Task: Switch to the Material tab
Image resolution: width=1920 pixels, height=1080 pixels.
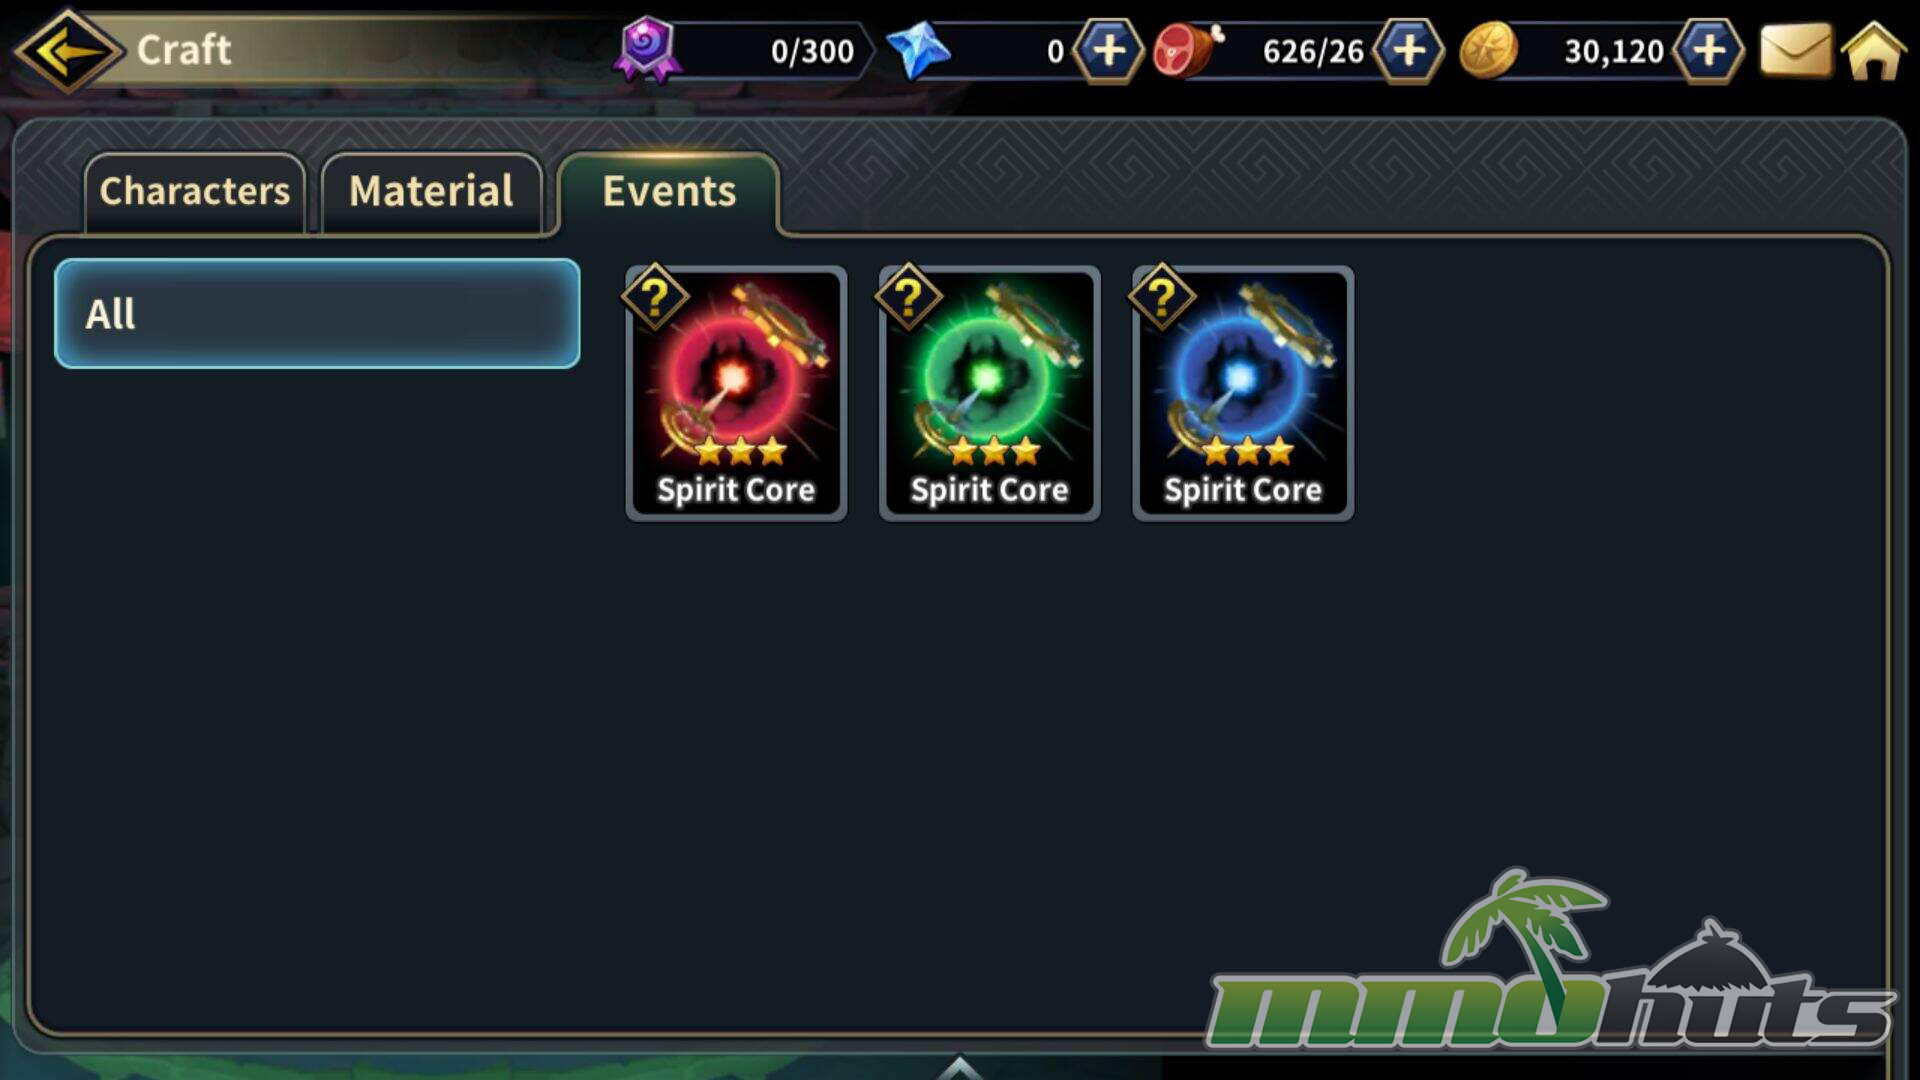Action: [431, 191]
